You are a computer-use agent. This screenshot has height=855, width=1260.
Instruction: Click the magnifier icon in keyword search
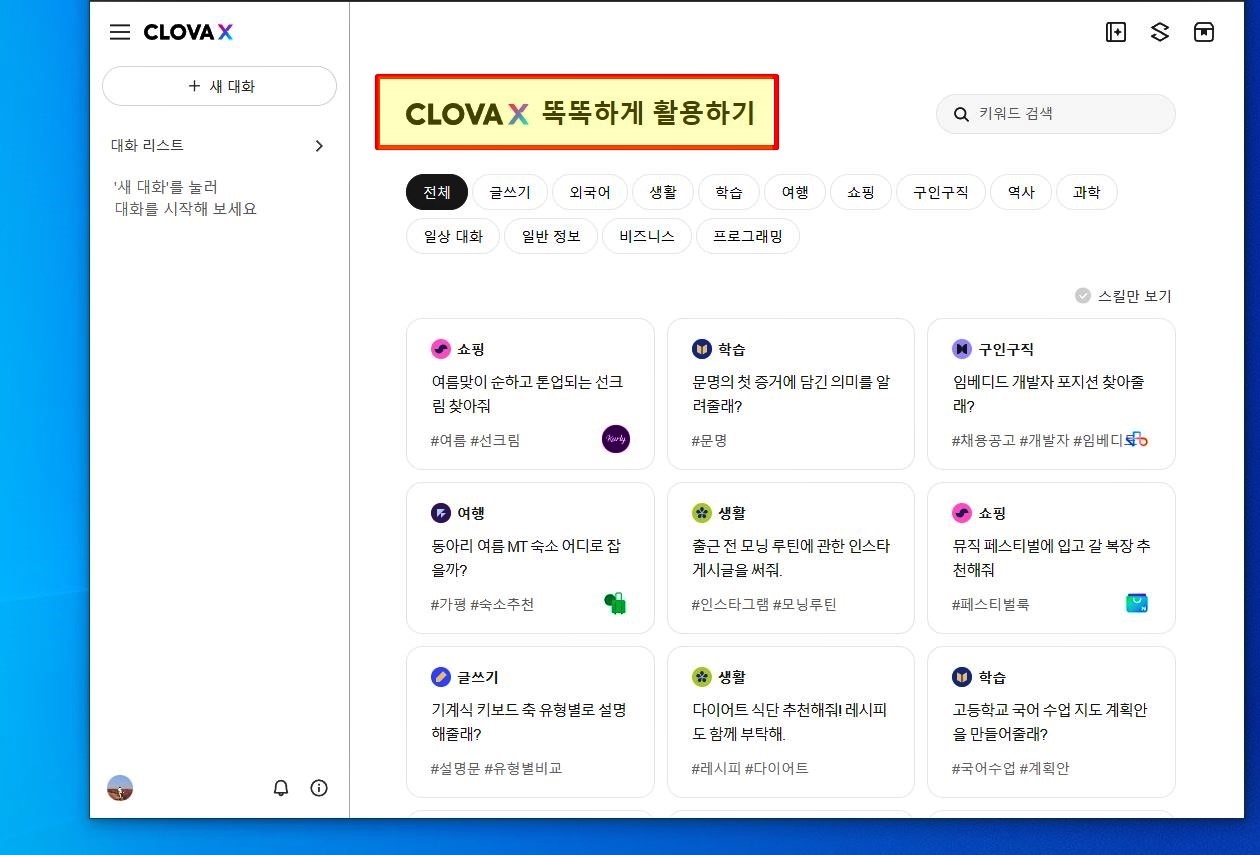pos(961,114)
